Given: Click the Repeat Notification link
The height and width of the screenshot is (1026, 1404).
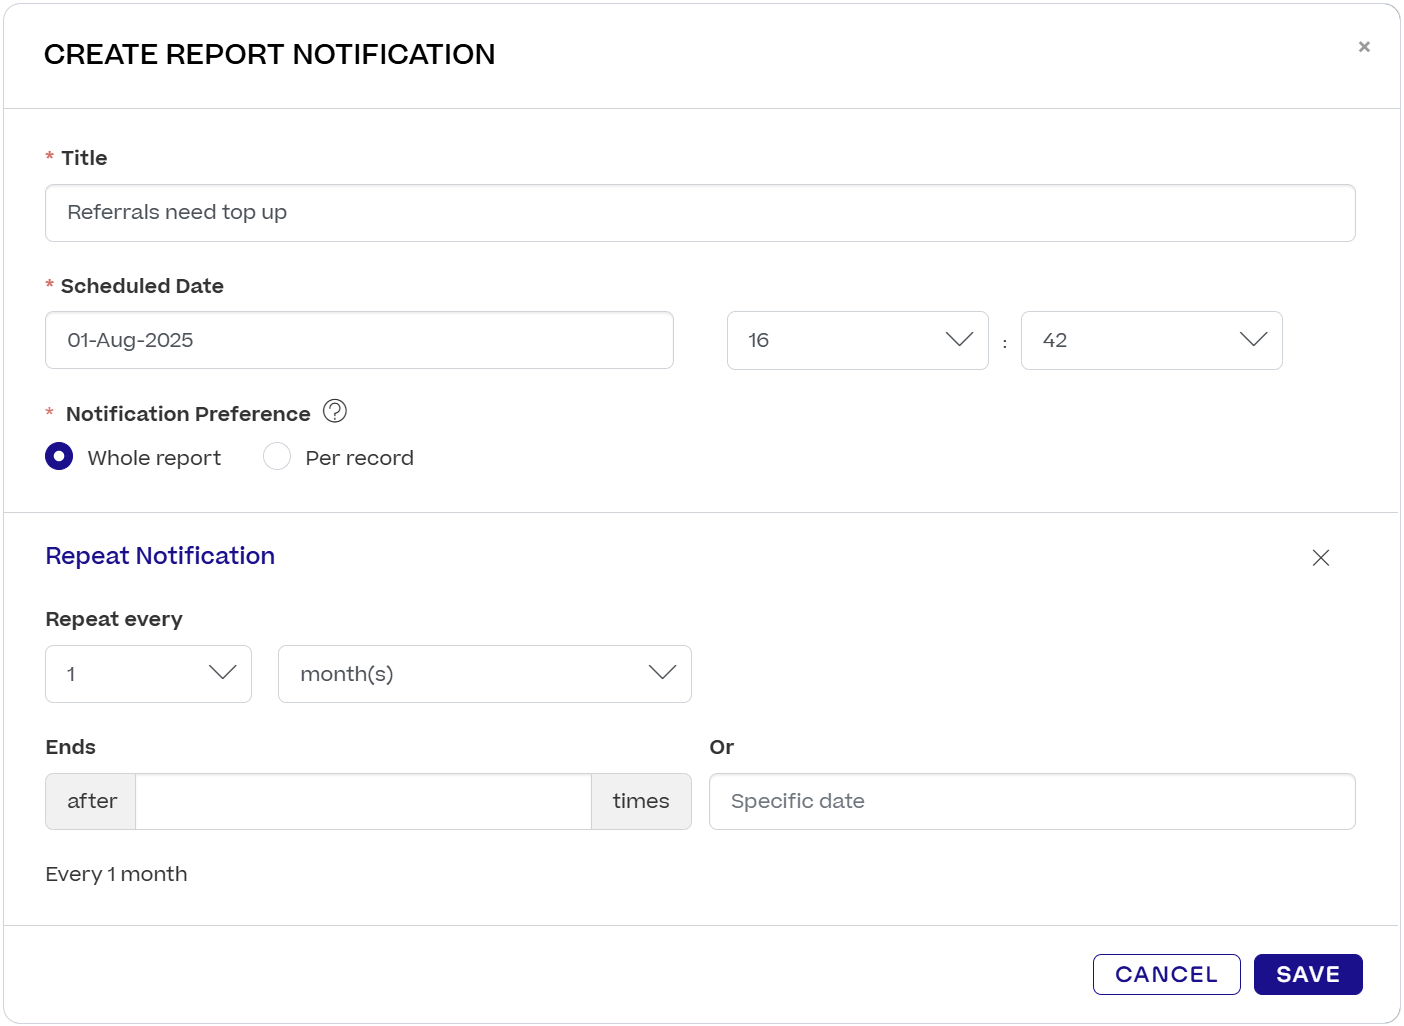Looking at the screenshot, I should coord(160,556).
